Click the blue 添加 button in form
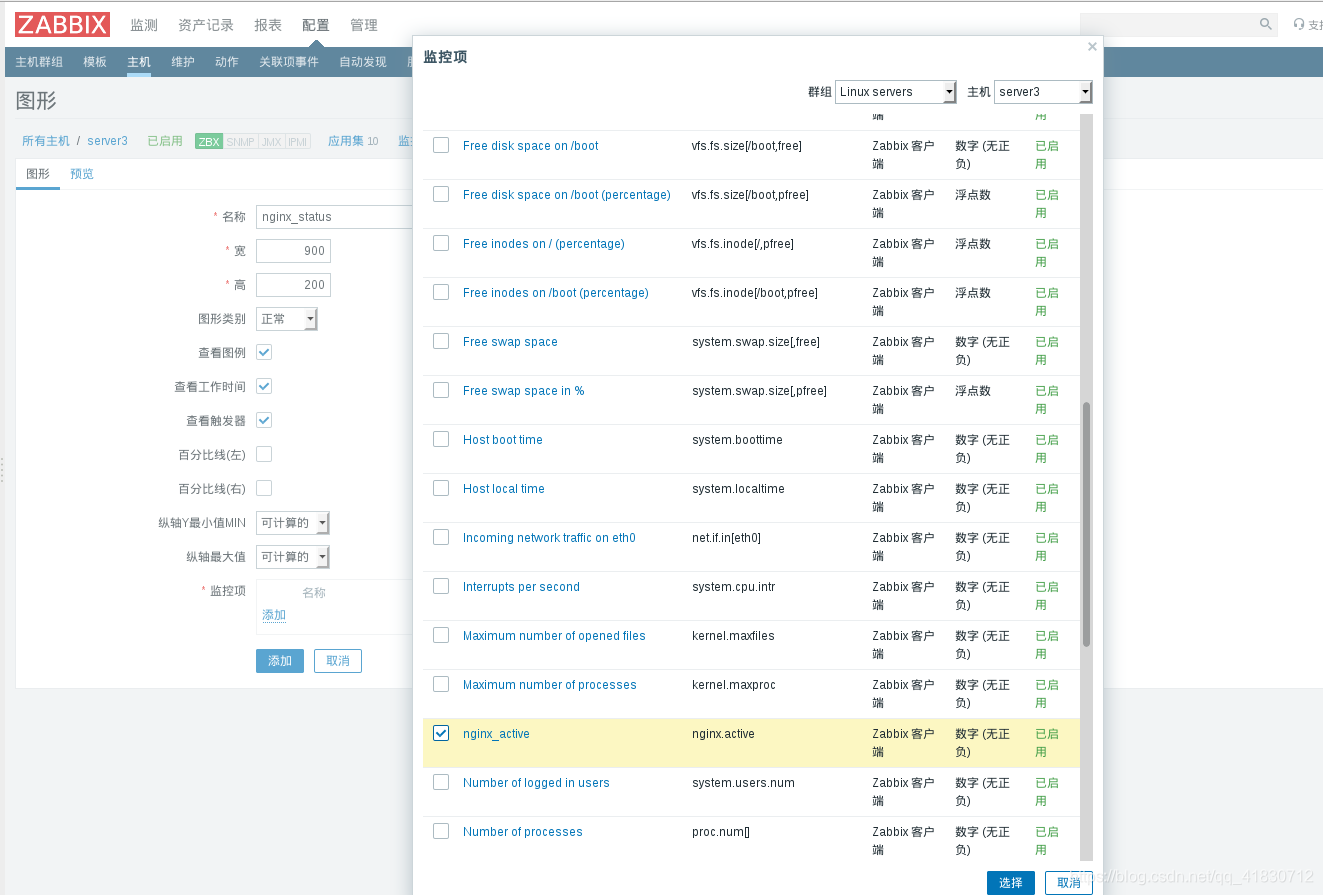Screen dimensions: 1323x895 pyautogui.click(x=280, y=661)
